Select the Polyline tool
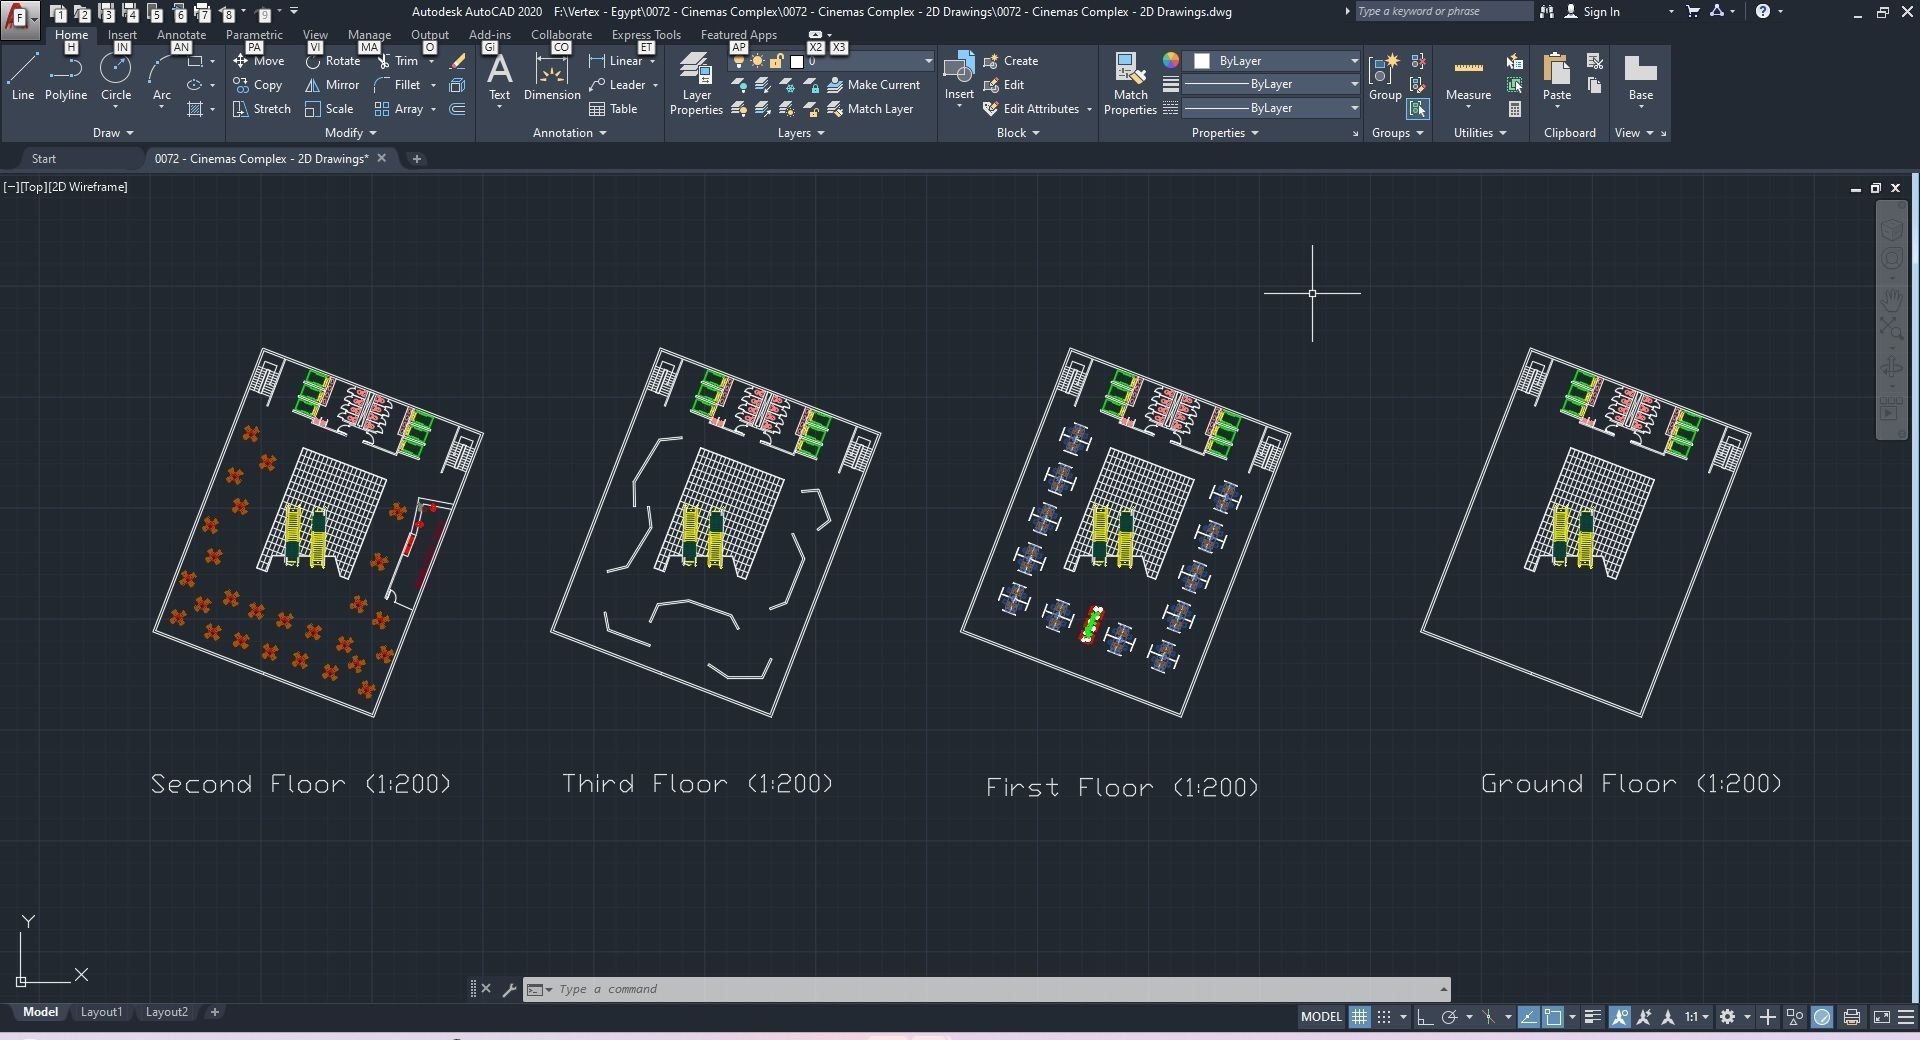 [x=66, y=77]
